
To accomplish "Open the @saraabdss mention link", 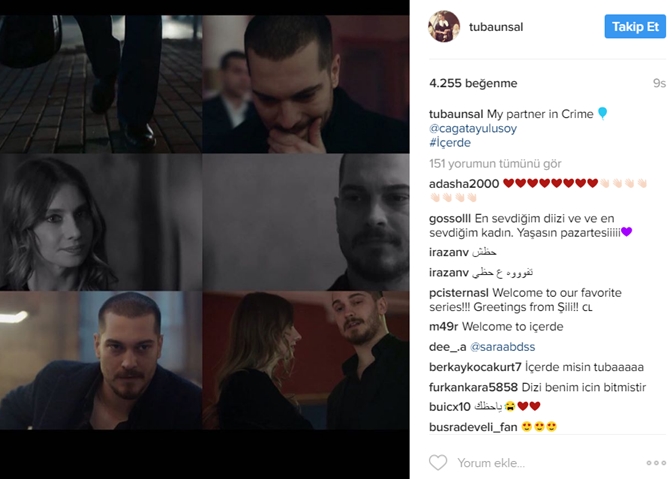I will tap(502, 347).
